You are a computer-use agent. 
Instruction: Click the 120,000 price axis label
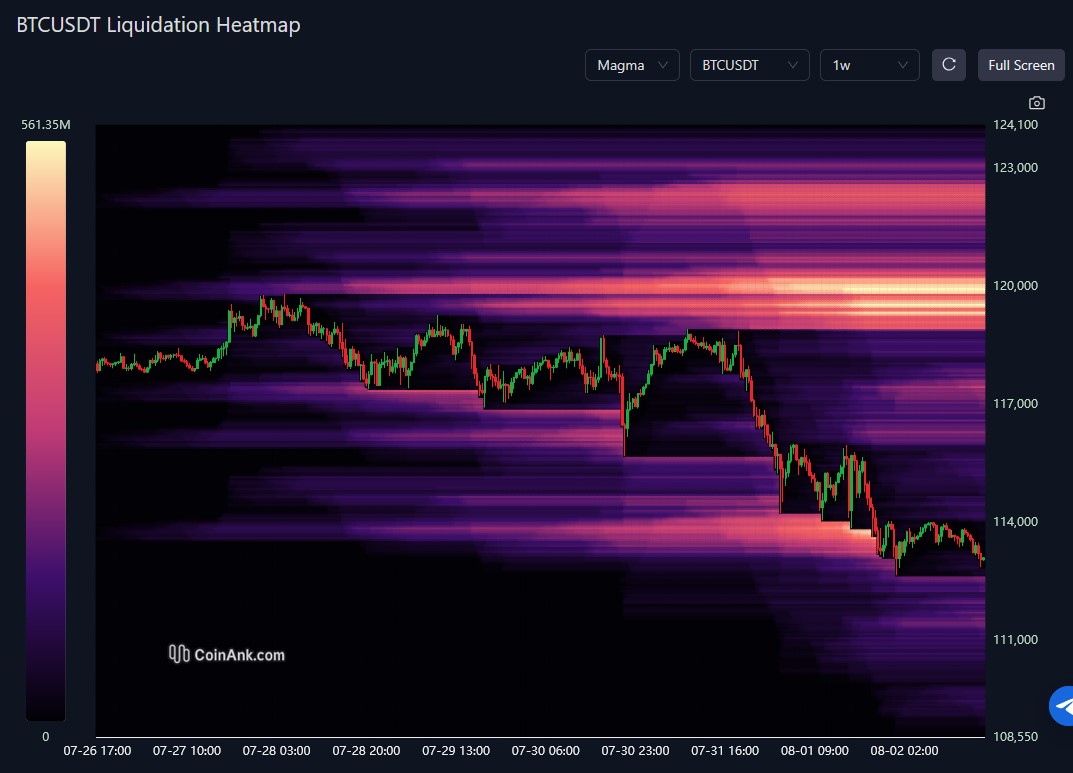coord(1016,286)
